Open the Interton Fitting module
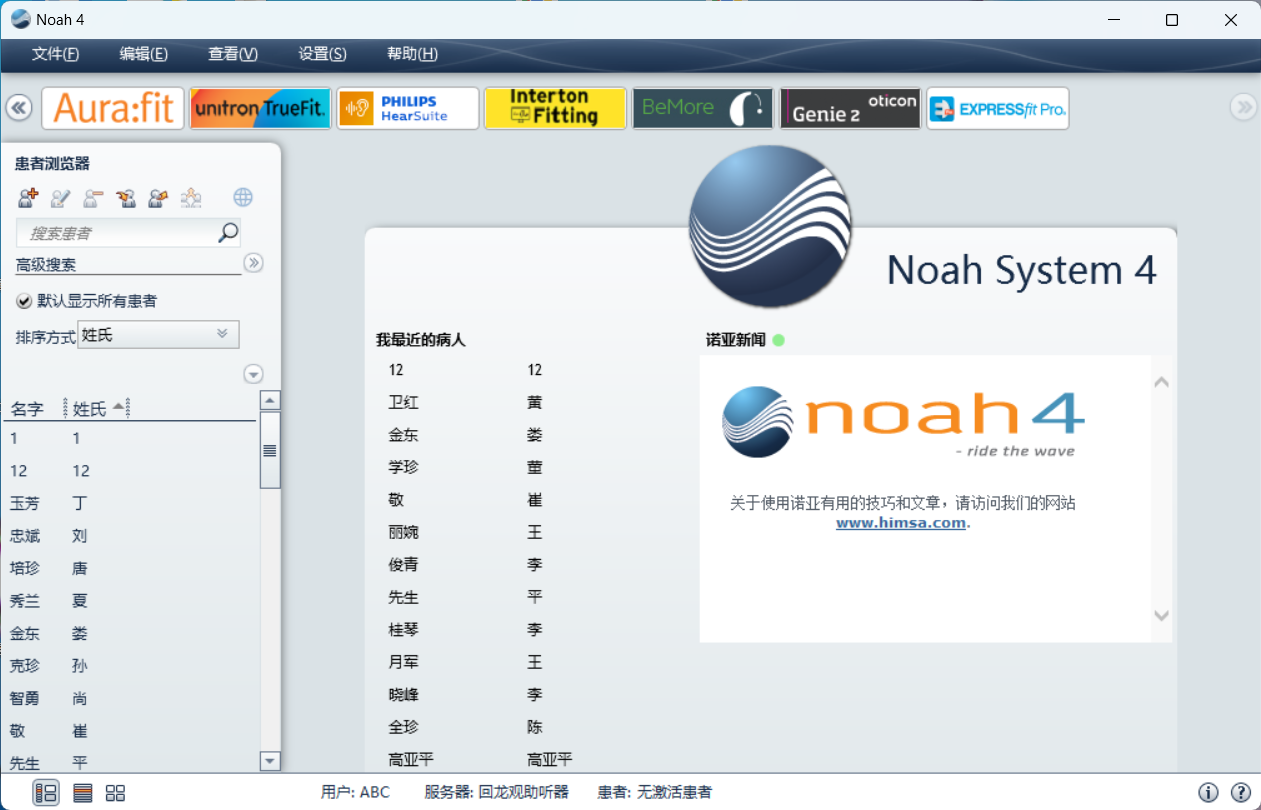 [x=555, y=108]
